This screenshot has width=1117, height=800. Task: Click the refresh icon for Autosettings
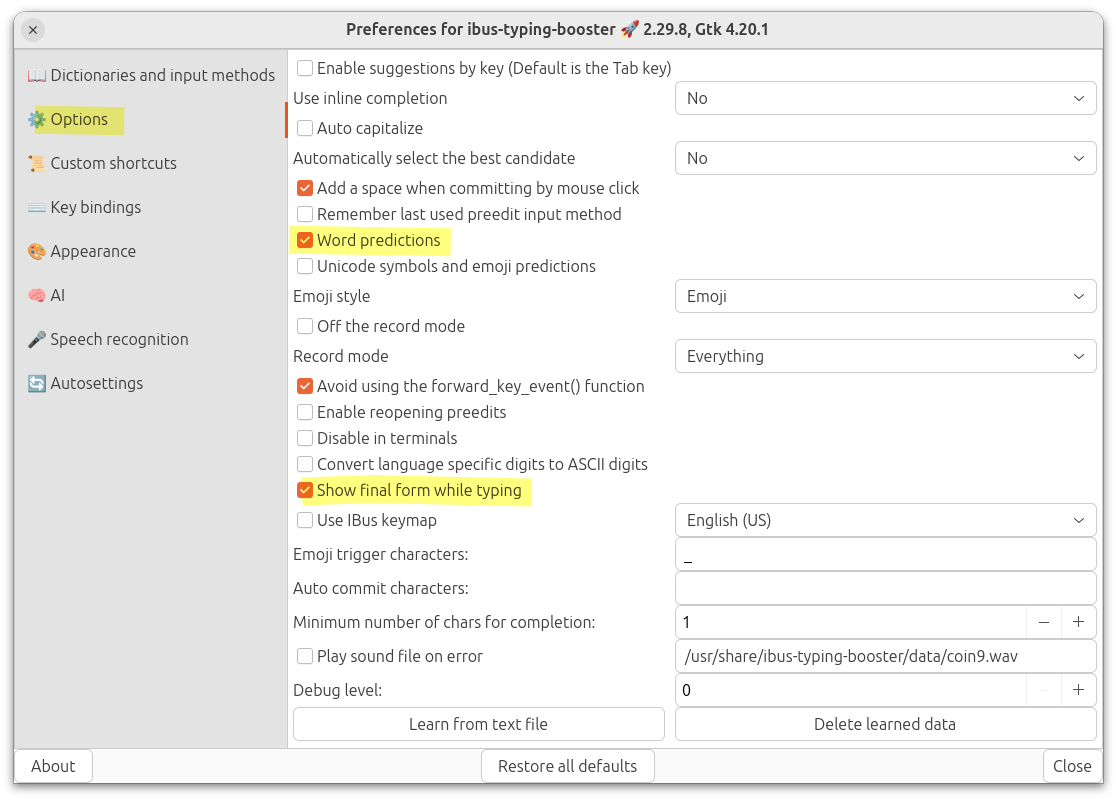(37, 384)
